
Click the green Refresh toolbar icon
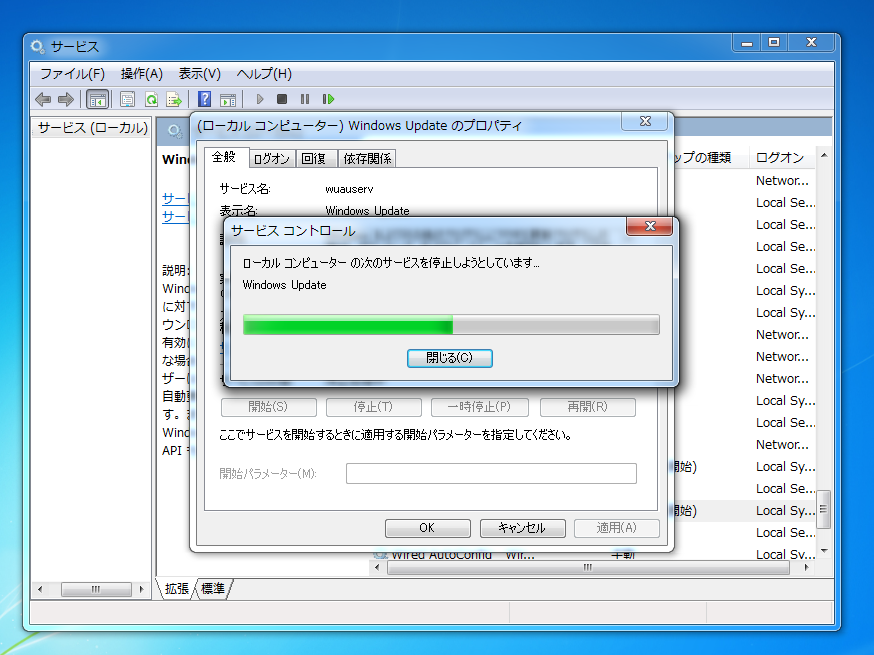151,100
